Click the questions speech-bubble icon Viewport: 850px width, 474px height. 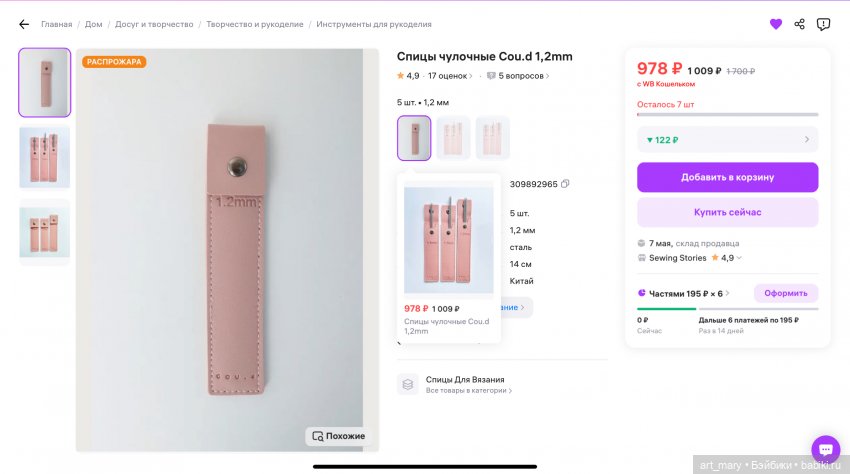click(491, 76)
